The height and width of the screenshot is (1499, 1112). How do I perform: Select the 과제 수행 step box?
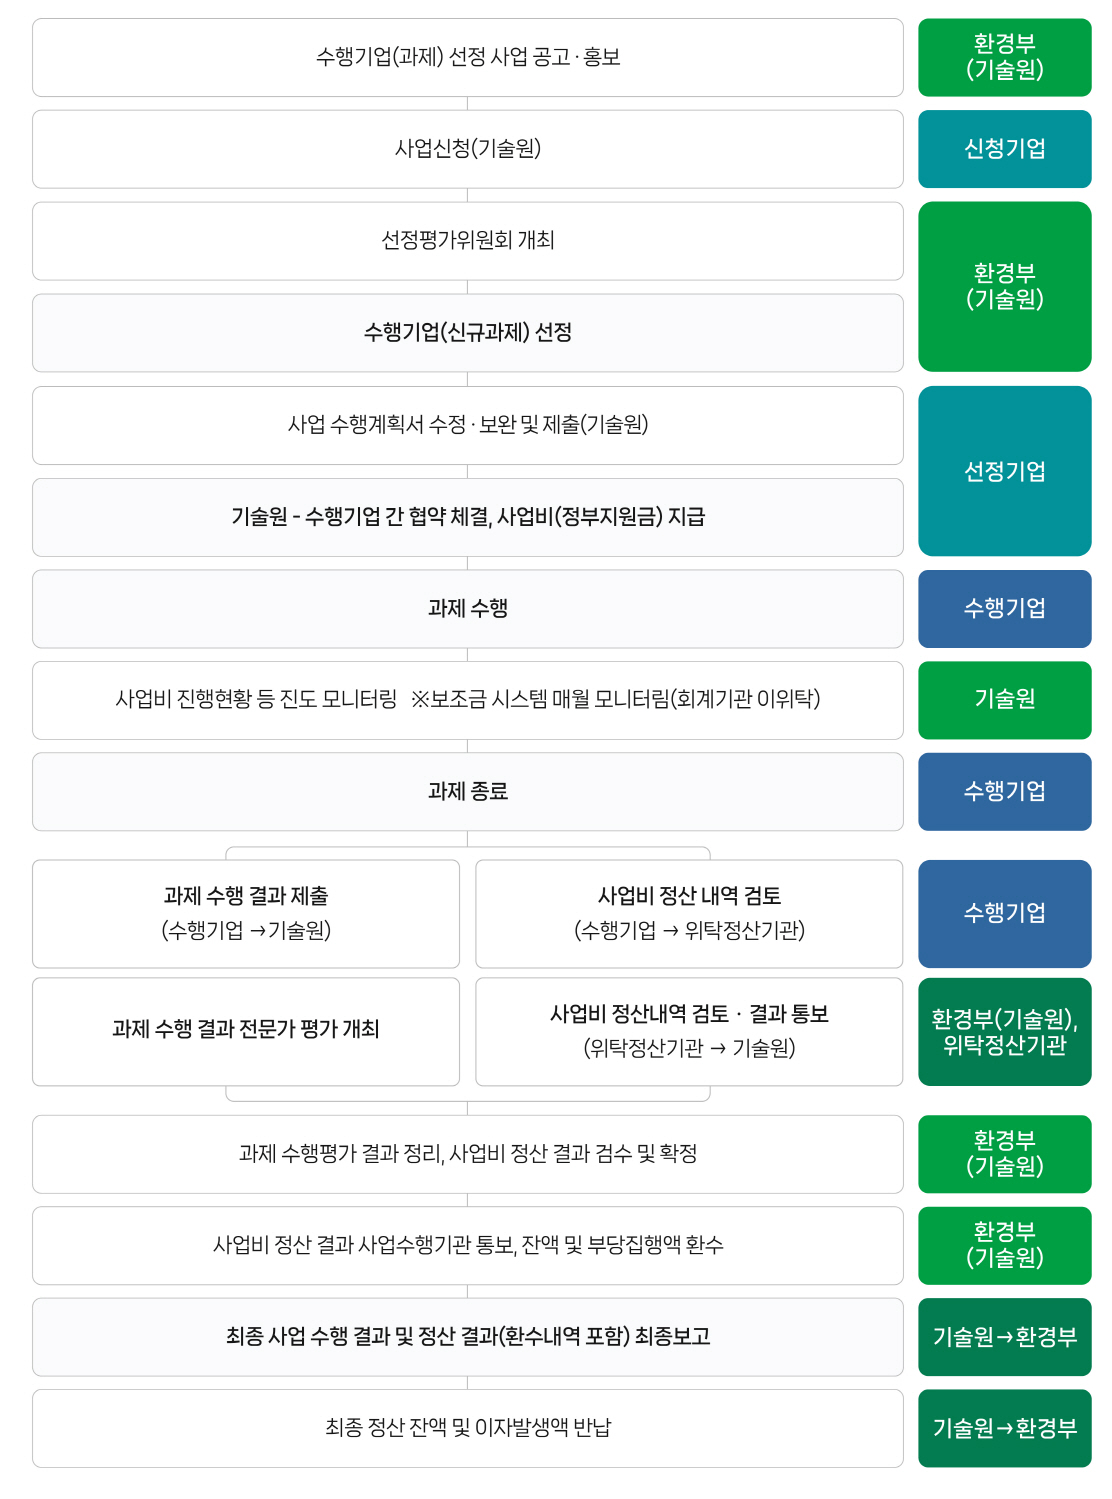[468, 609]
